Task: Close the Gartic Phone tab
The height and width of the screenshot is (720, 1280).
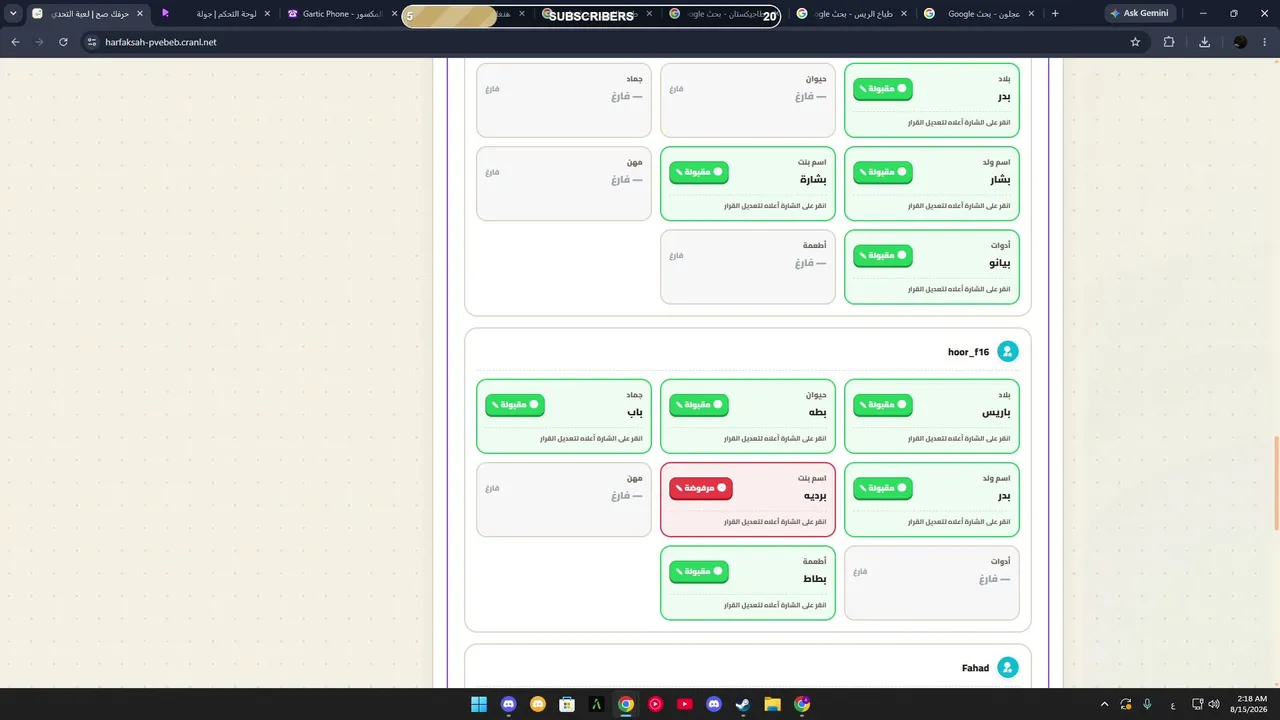Action: pos(394,14)
